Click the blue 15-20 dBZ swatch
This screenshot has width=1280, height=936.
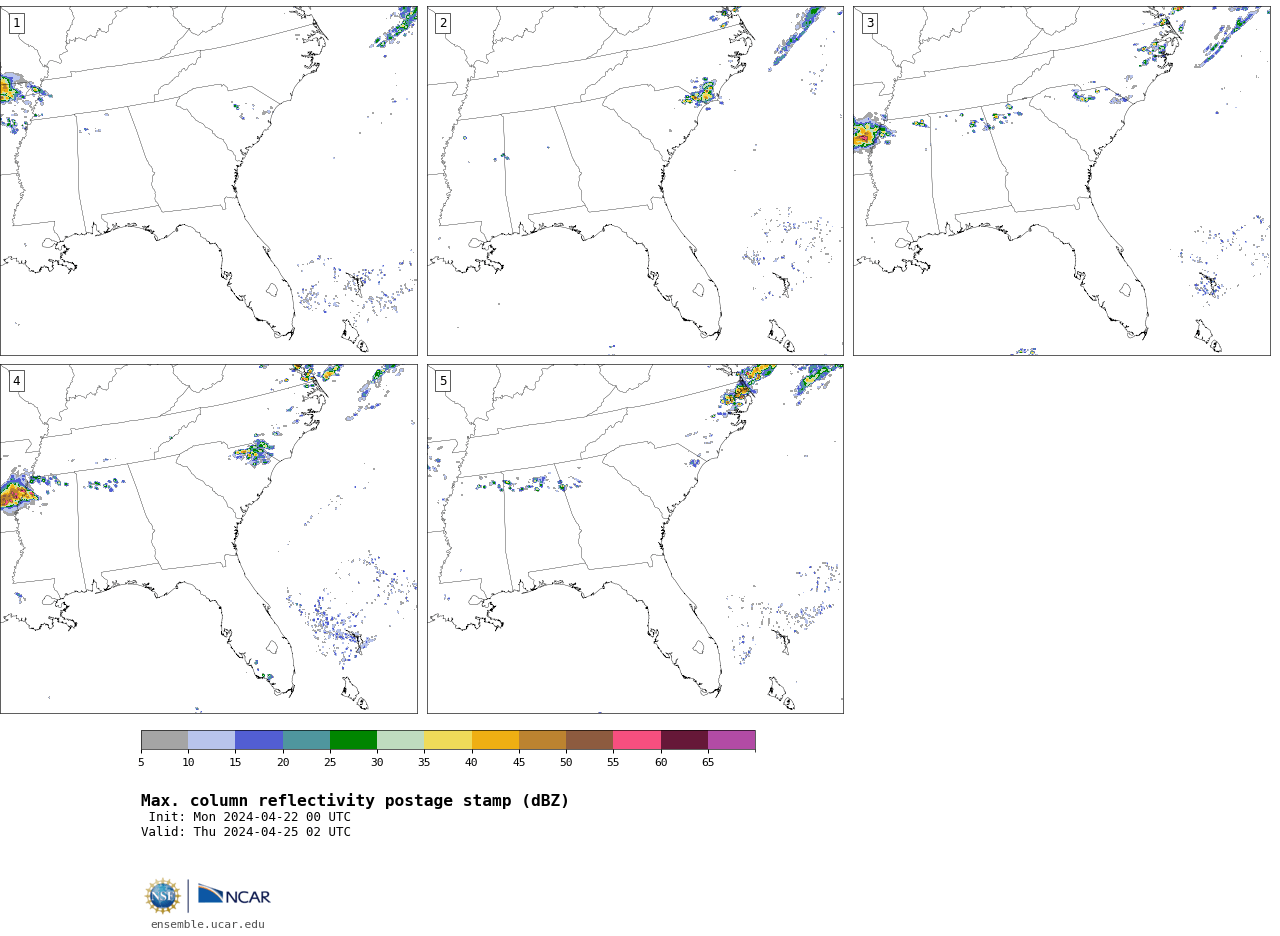[259, 740]
